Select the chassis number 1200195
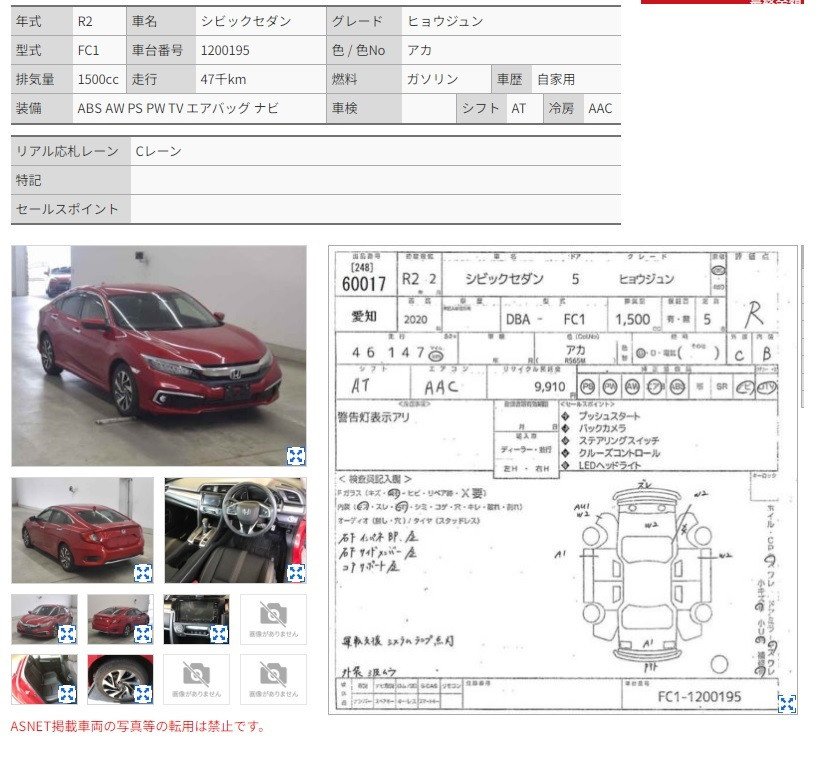This screenshot has height=771, width=821. 225,50
